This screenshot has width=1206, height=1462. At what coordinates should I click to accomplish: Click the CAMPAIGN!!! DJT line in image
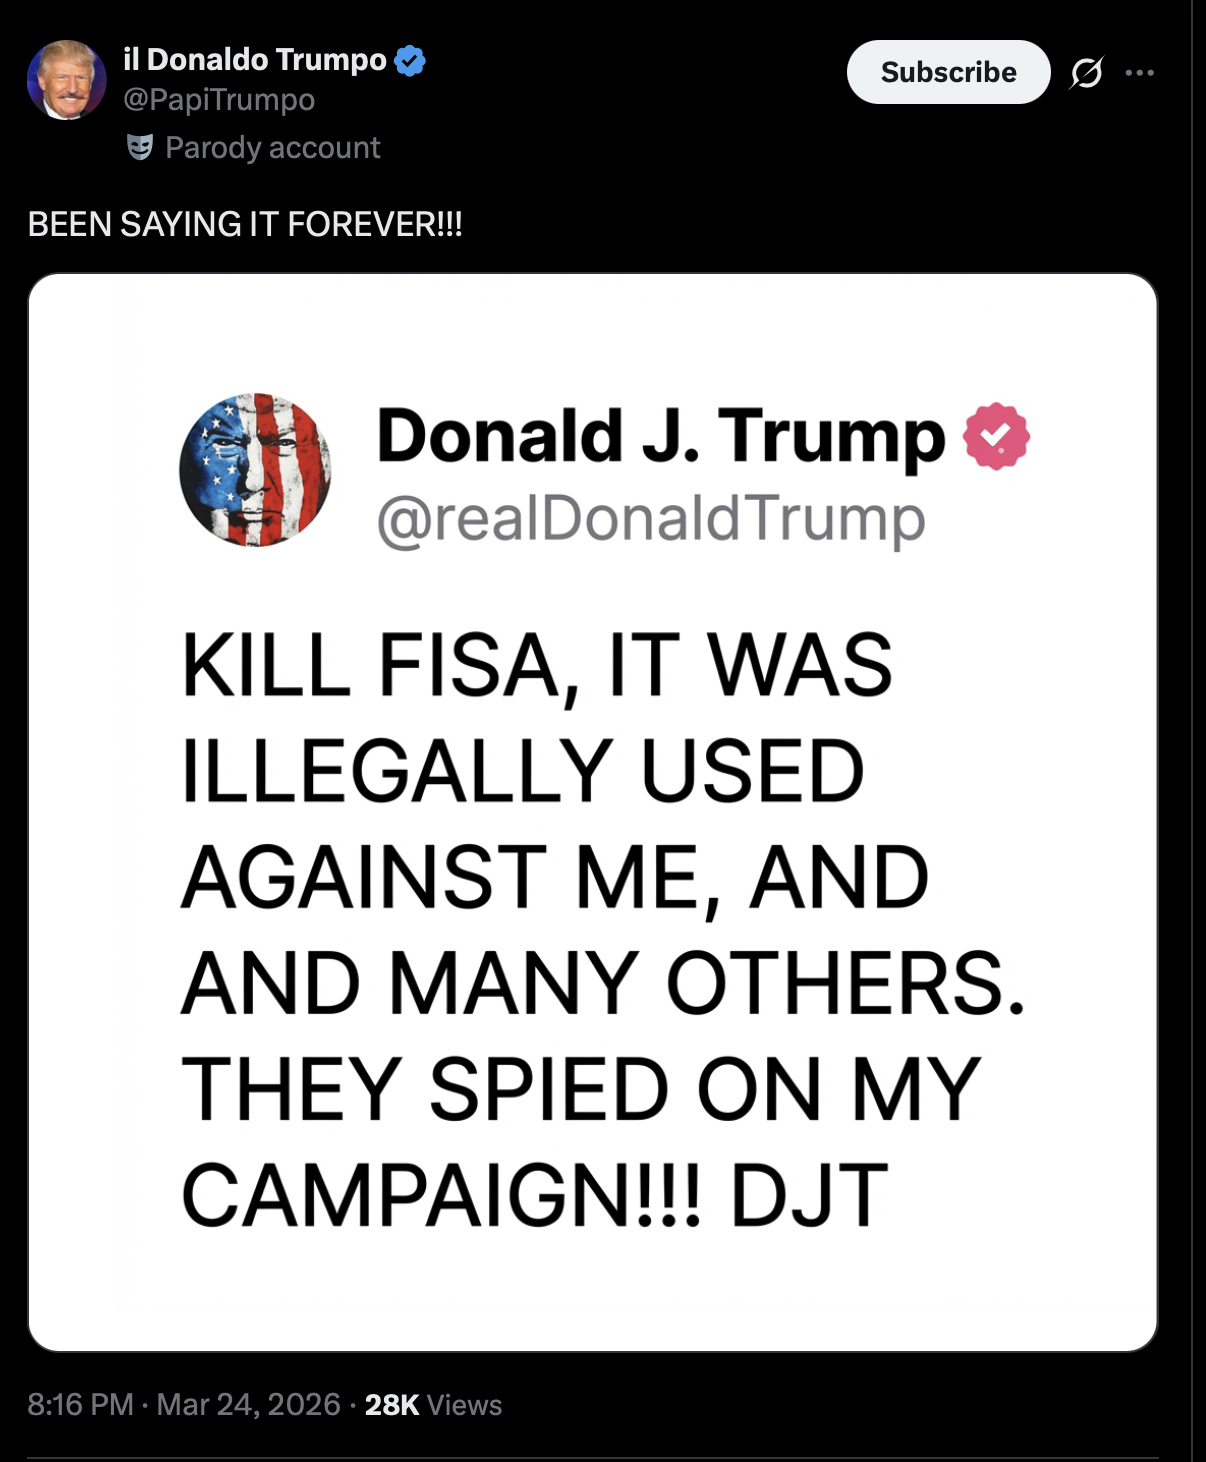pyautogui.click(x=534, y=1195)
